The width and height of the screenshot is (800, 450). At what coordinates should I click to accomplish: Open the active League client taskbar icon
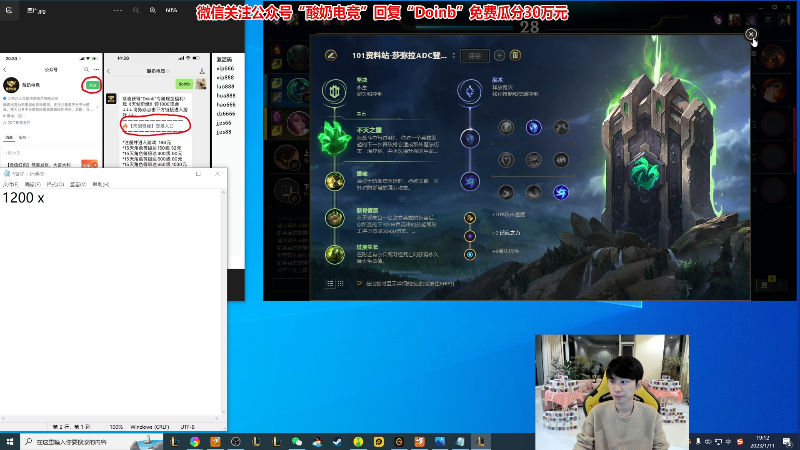point(481,442)
